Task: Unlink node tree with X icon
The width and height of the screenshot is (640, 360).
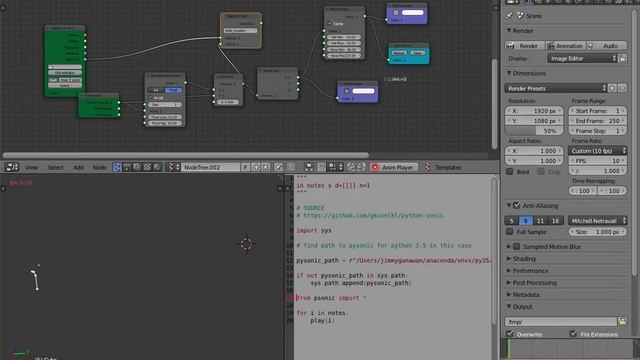Action: point(265,167)
